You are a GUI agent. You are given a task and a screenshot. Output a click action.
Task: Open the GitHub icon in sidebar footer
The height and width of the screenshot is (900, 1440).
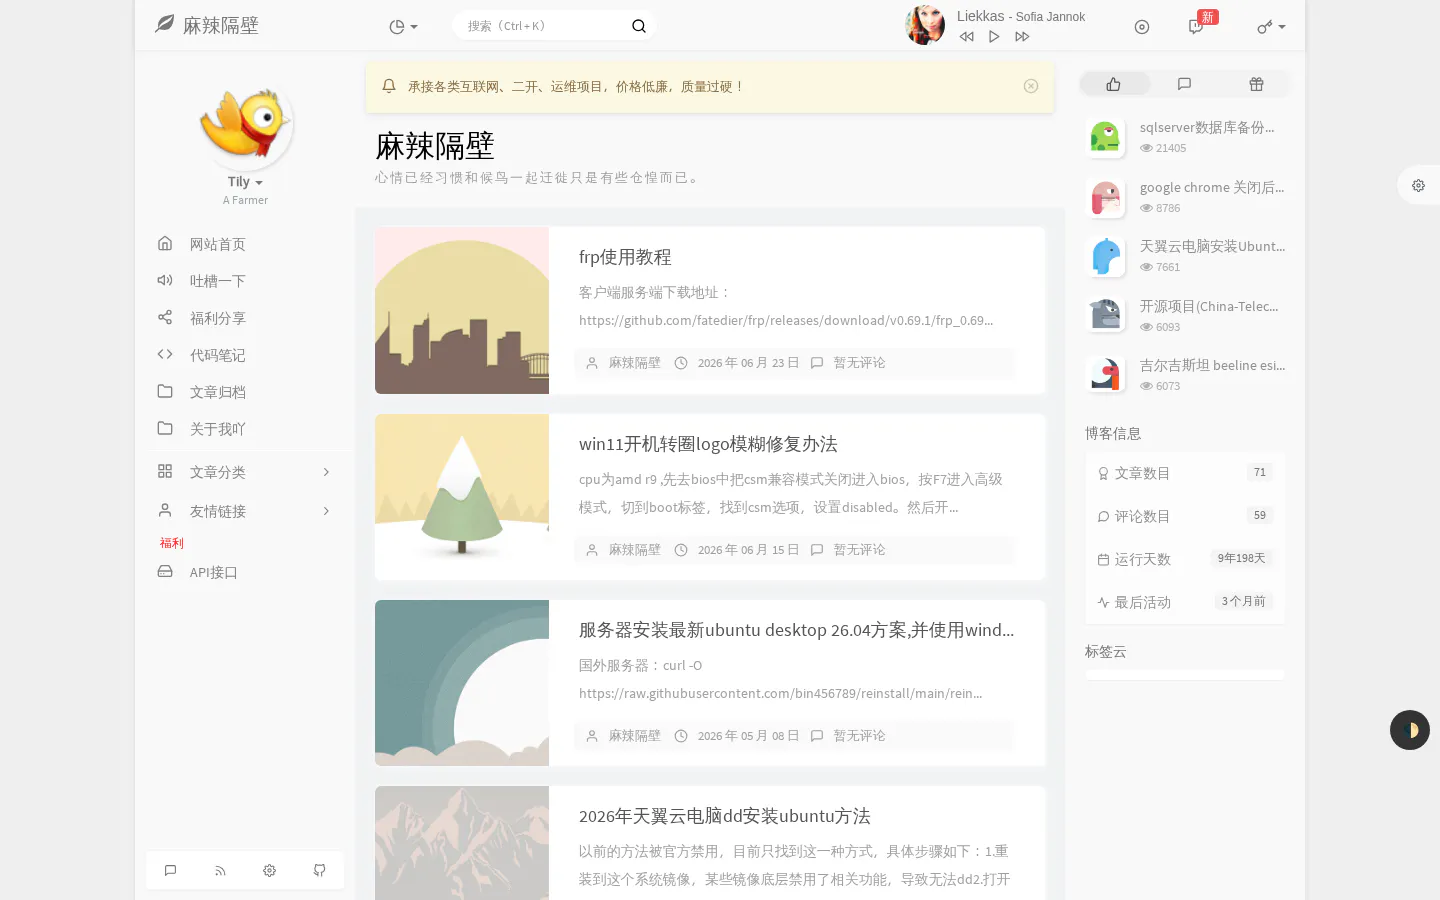pos(319,870)
